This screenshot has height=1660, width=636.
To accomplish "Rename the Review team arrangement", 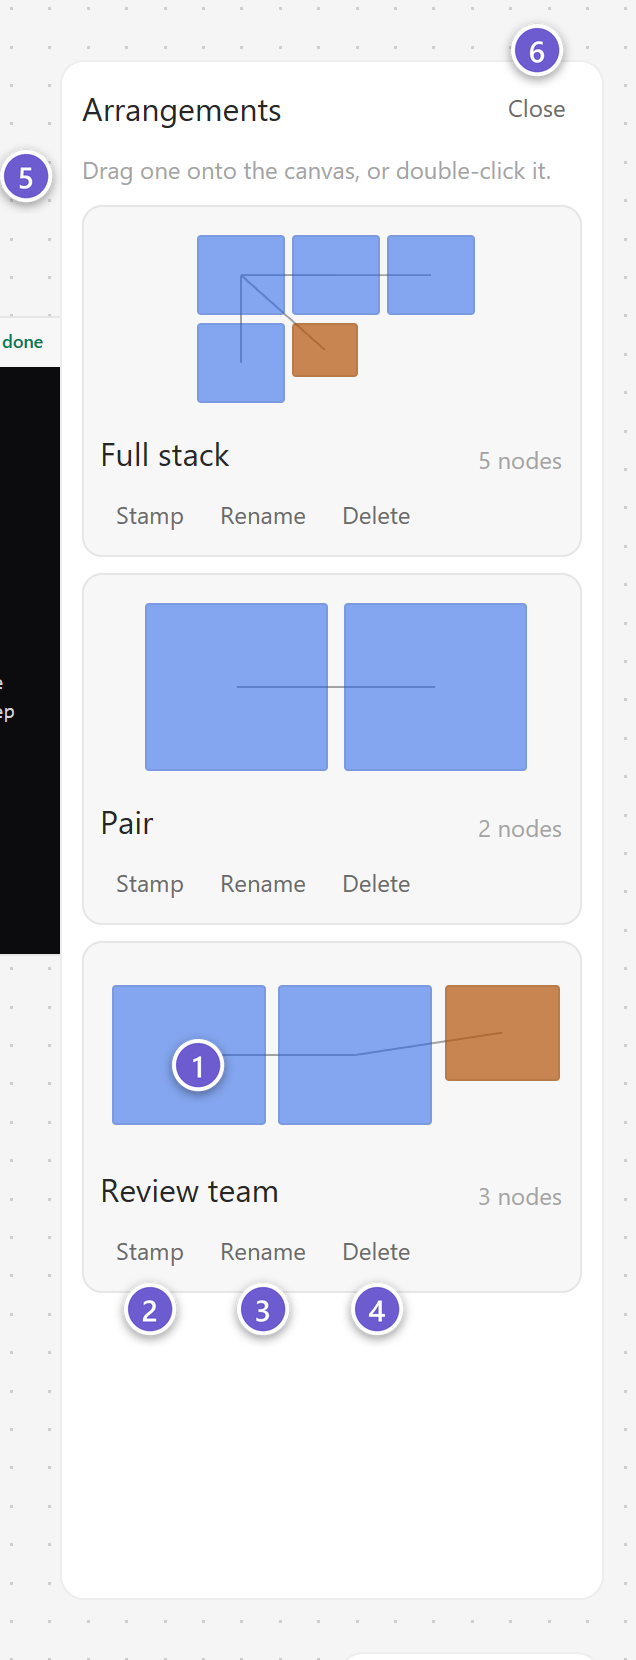I will [263, 1252].
